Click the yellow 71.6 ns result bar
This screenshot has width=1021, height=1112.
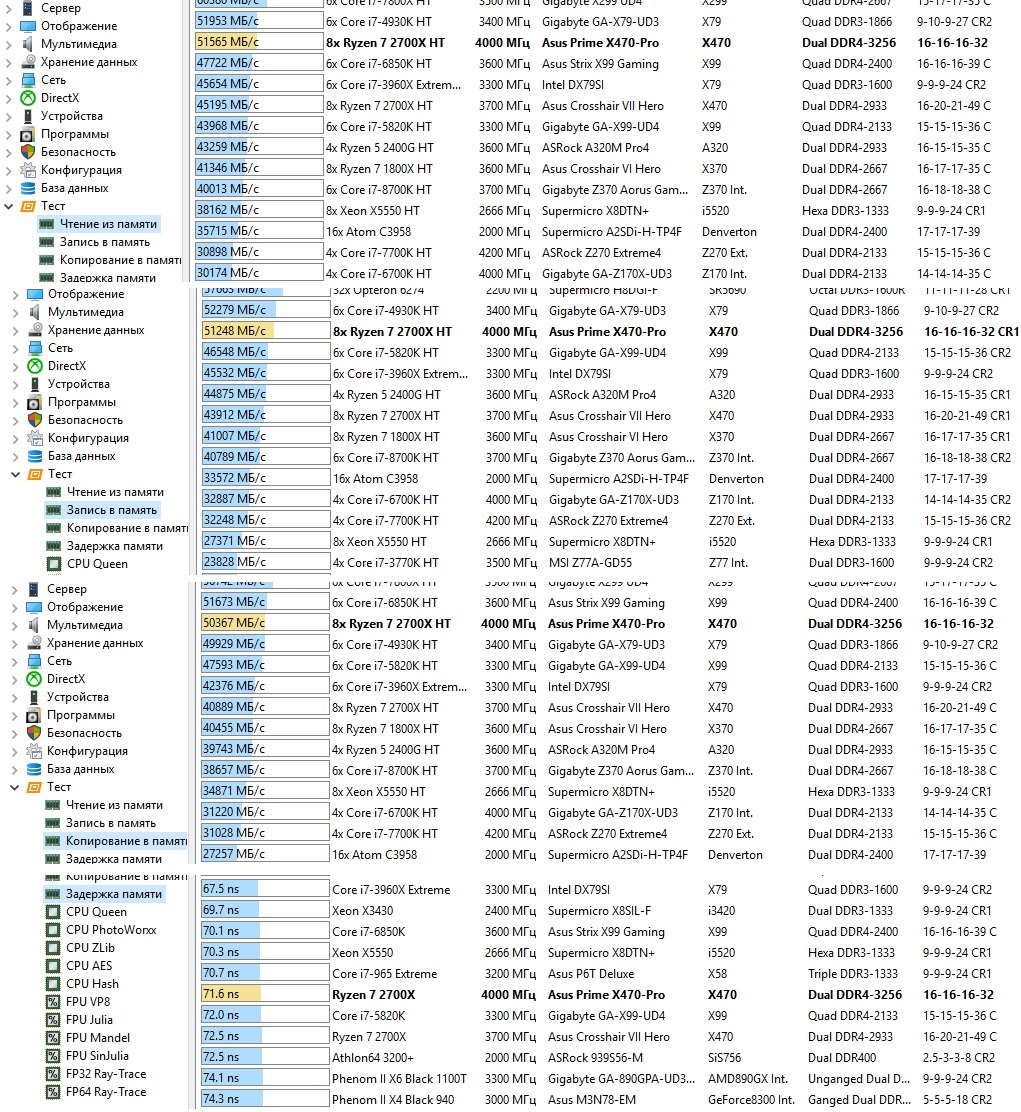click(x=265, y=994)
